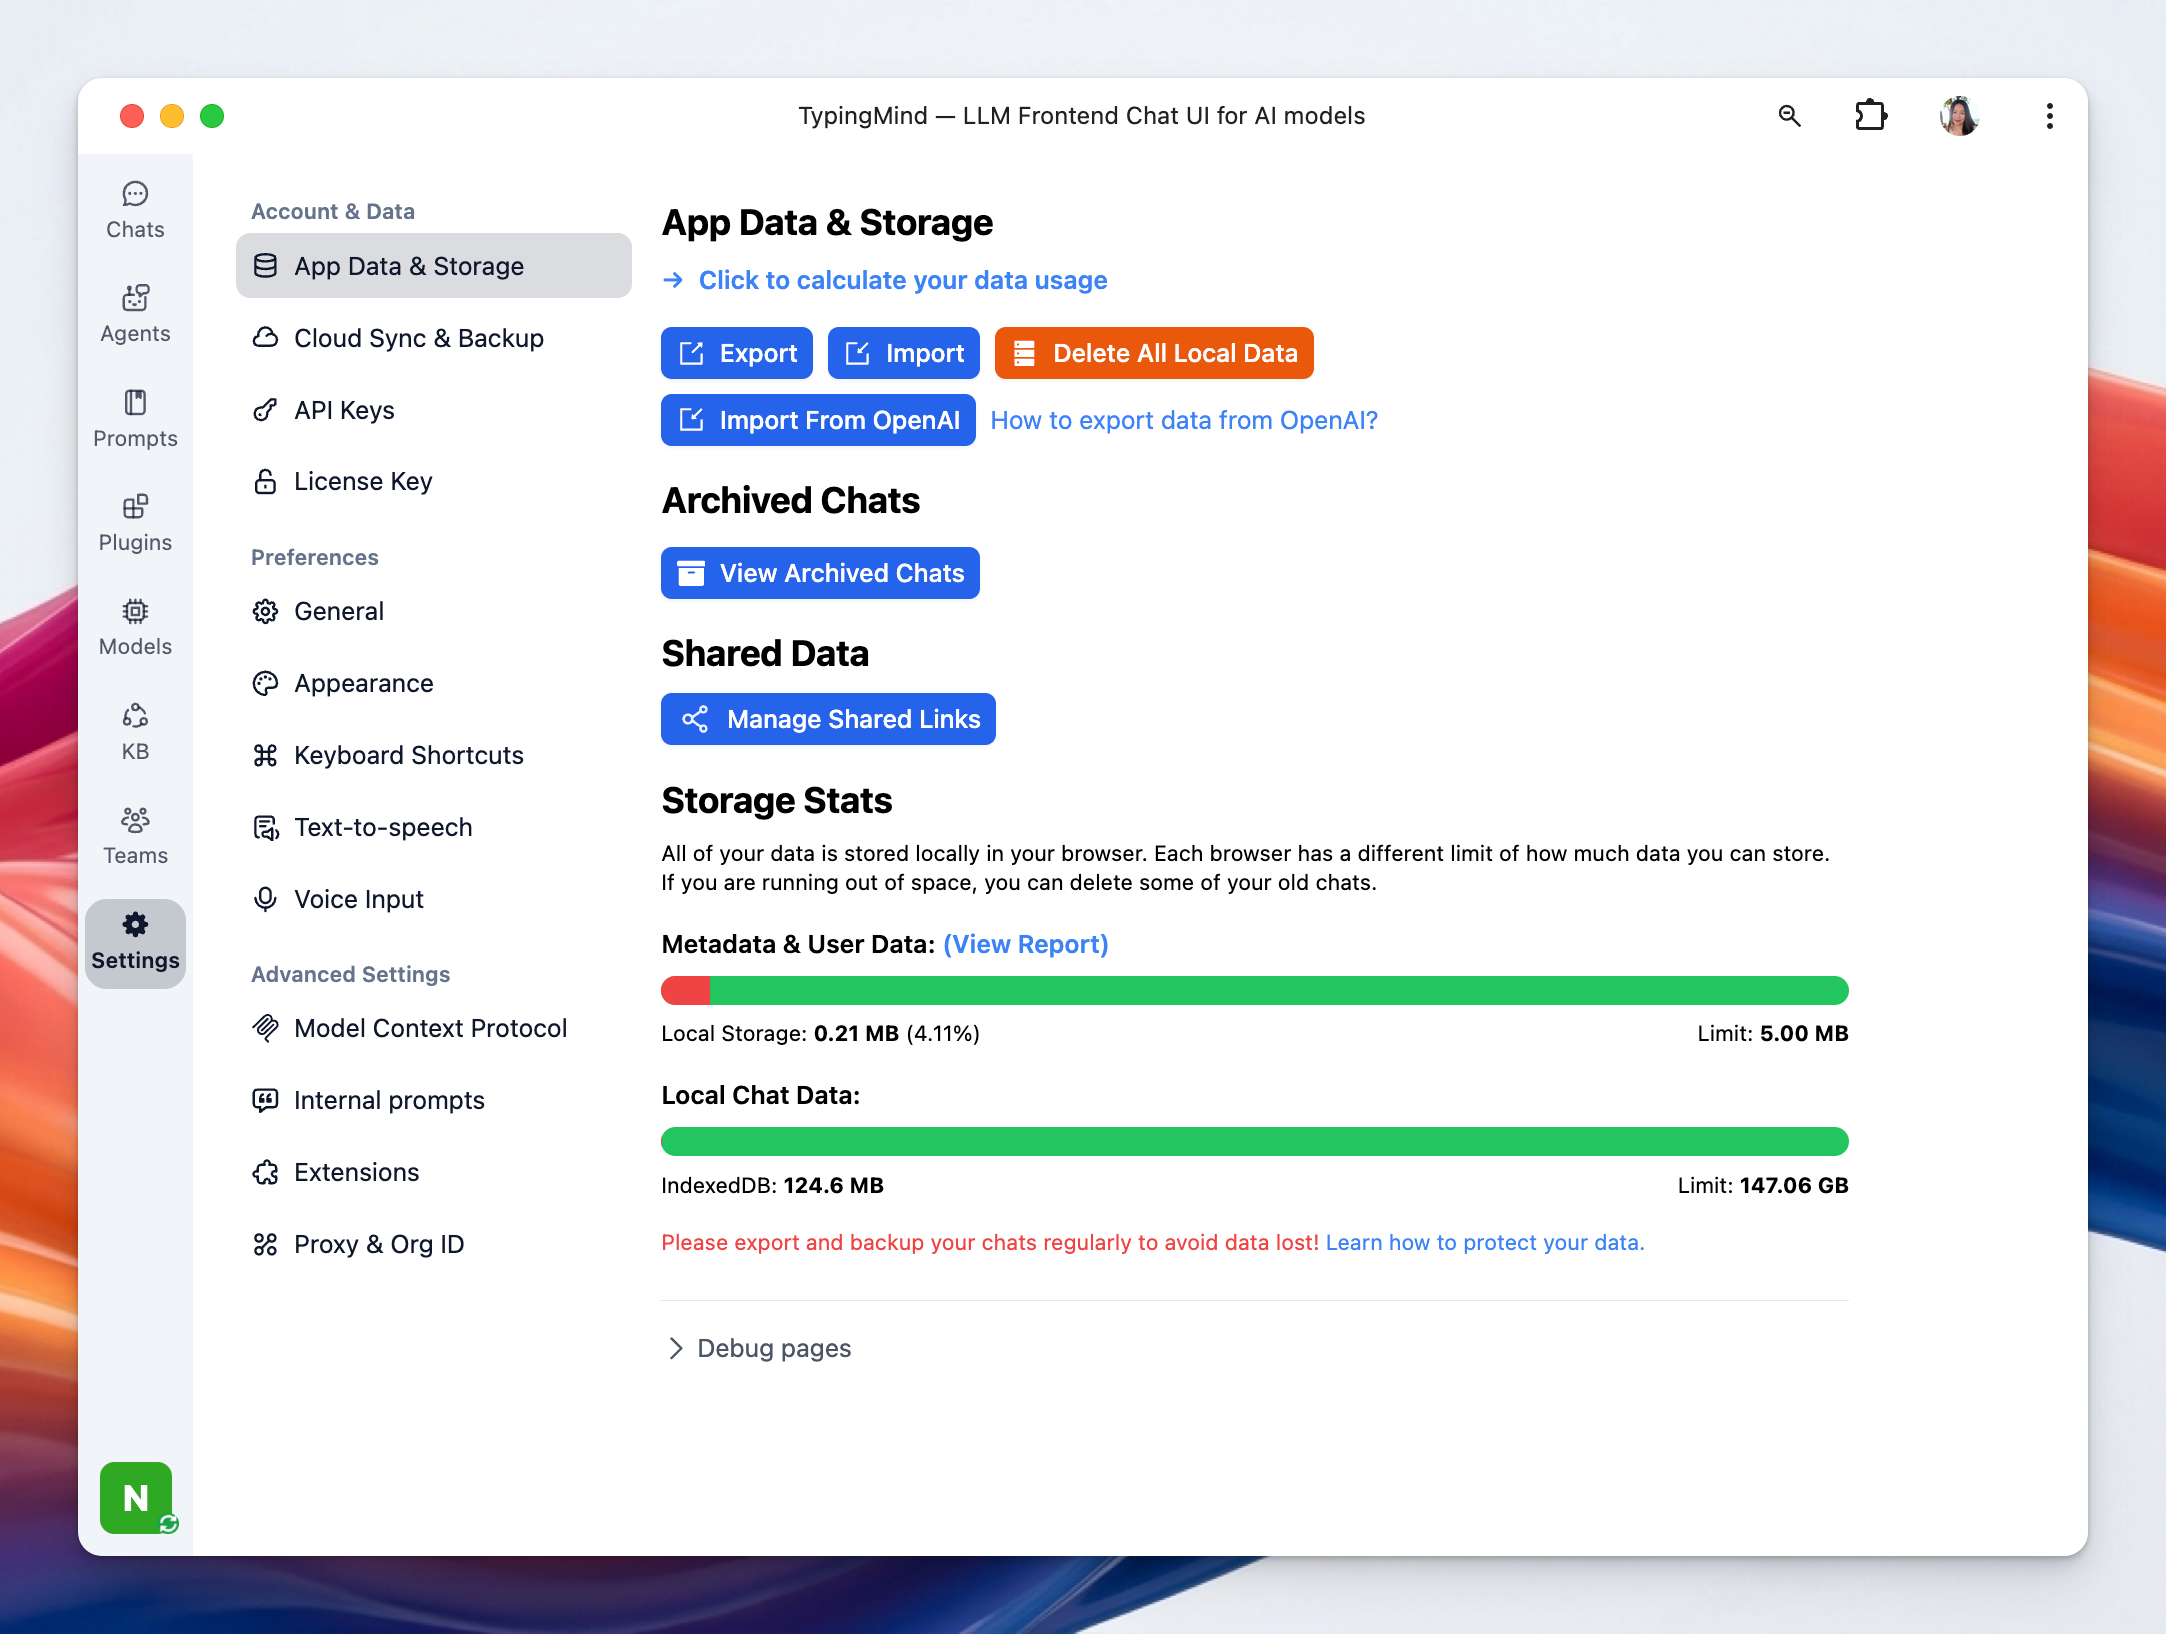Select Model Context Protocol settings
Image resolution: width=2166 pixels, height=1634 pixels.
pyautogui.click(x=430, y=1028)
